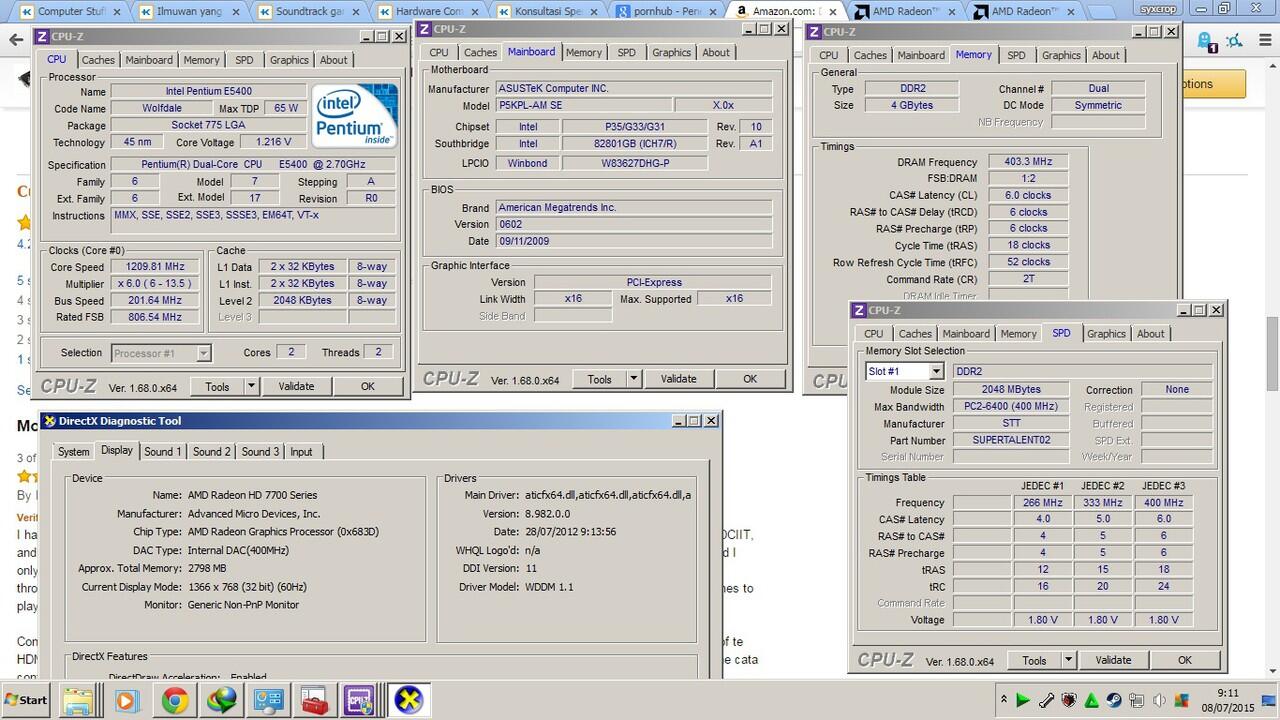Image resolution: width=1280 pixels, height=720 pixels.
Task: Open Windows Explorer from the taskbar
Action: point(79,699)
